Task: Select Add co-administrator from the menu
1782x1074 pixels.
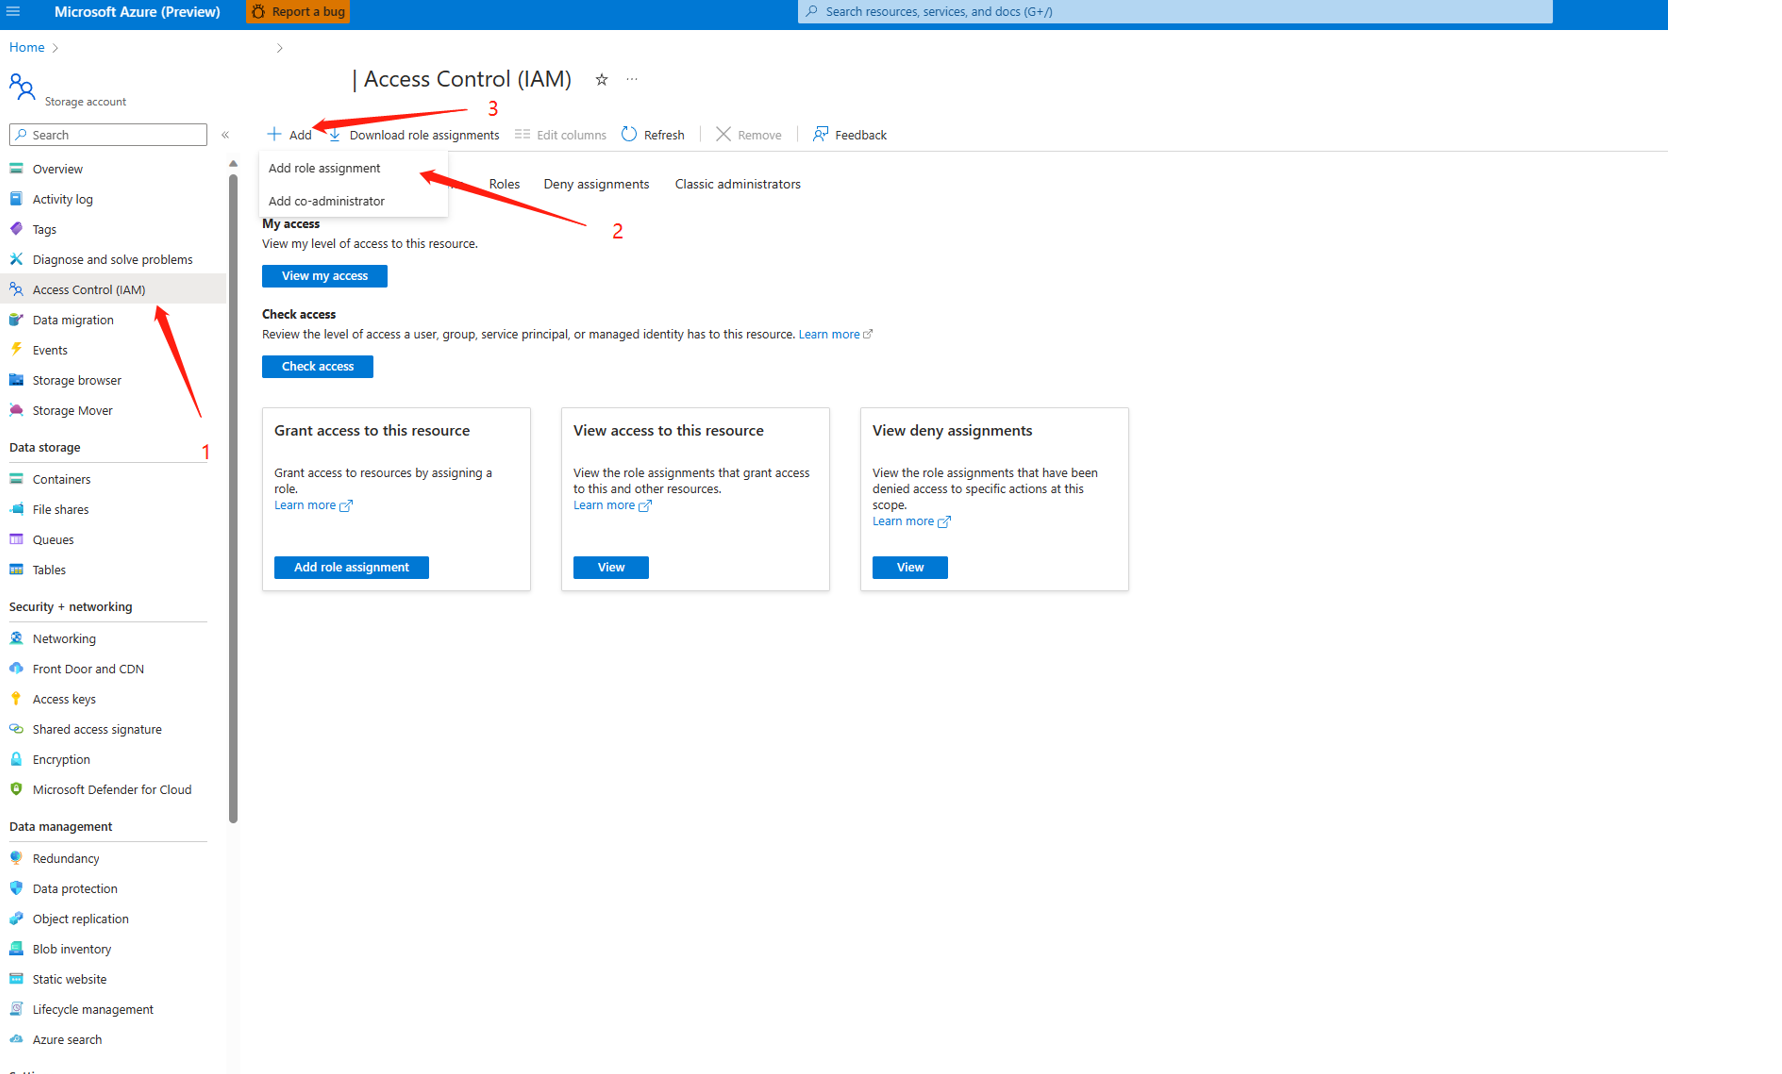Action: (326, 201)
